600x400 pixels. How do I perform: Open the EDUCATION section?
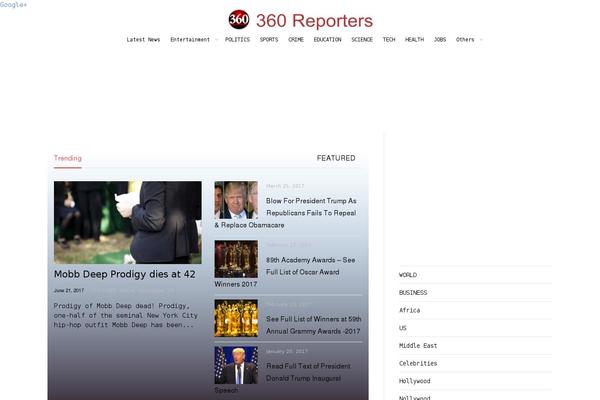tap(327, 39)
